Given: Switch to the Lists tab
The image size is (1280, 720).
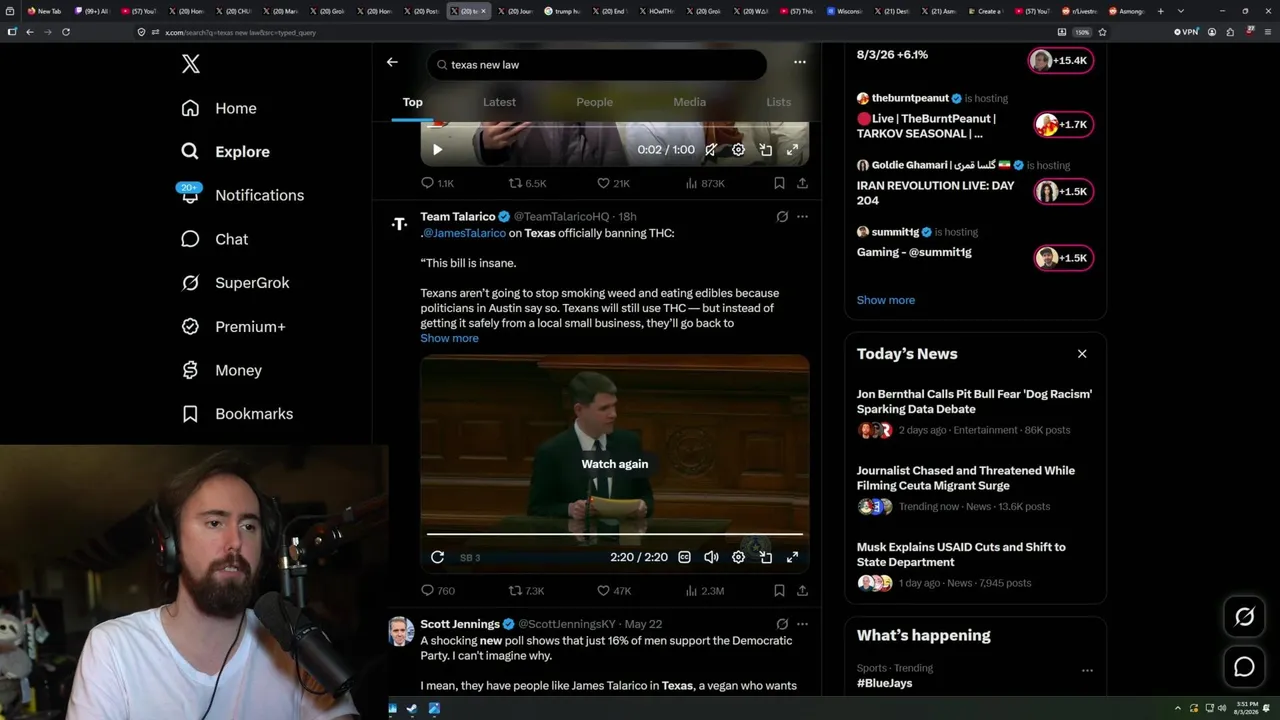Looking at the screenshot, I should (778, 102).
